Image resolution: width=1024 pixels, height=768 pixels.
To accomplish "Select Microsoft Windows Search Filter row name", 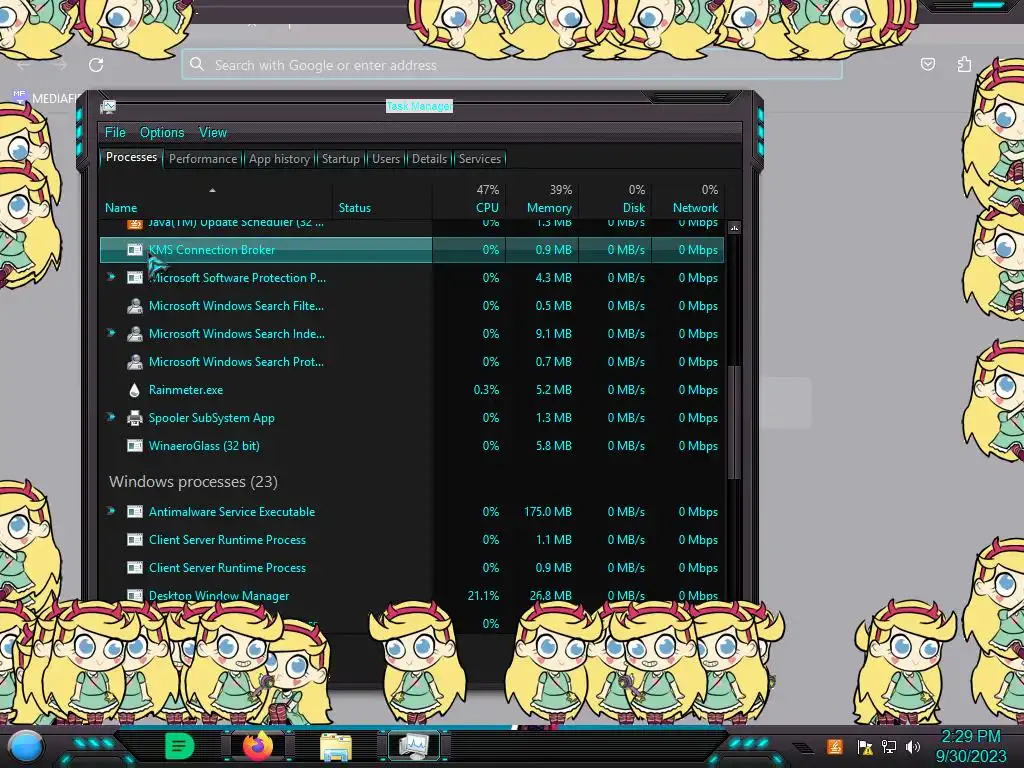I will pos(236,306).
